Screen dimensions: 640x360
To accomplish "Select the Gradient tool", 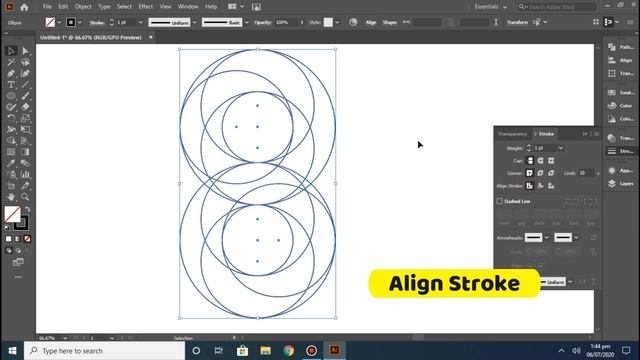I will 25,152.
